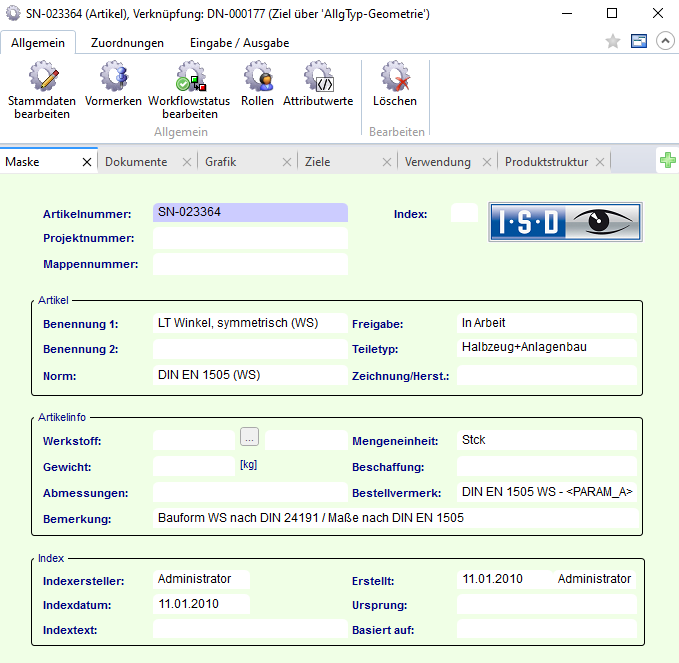
Task: Click the Rollen icon
Action: tap(257, 78)
